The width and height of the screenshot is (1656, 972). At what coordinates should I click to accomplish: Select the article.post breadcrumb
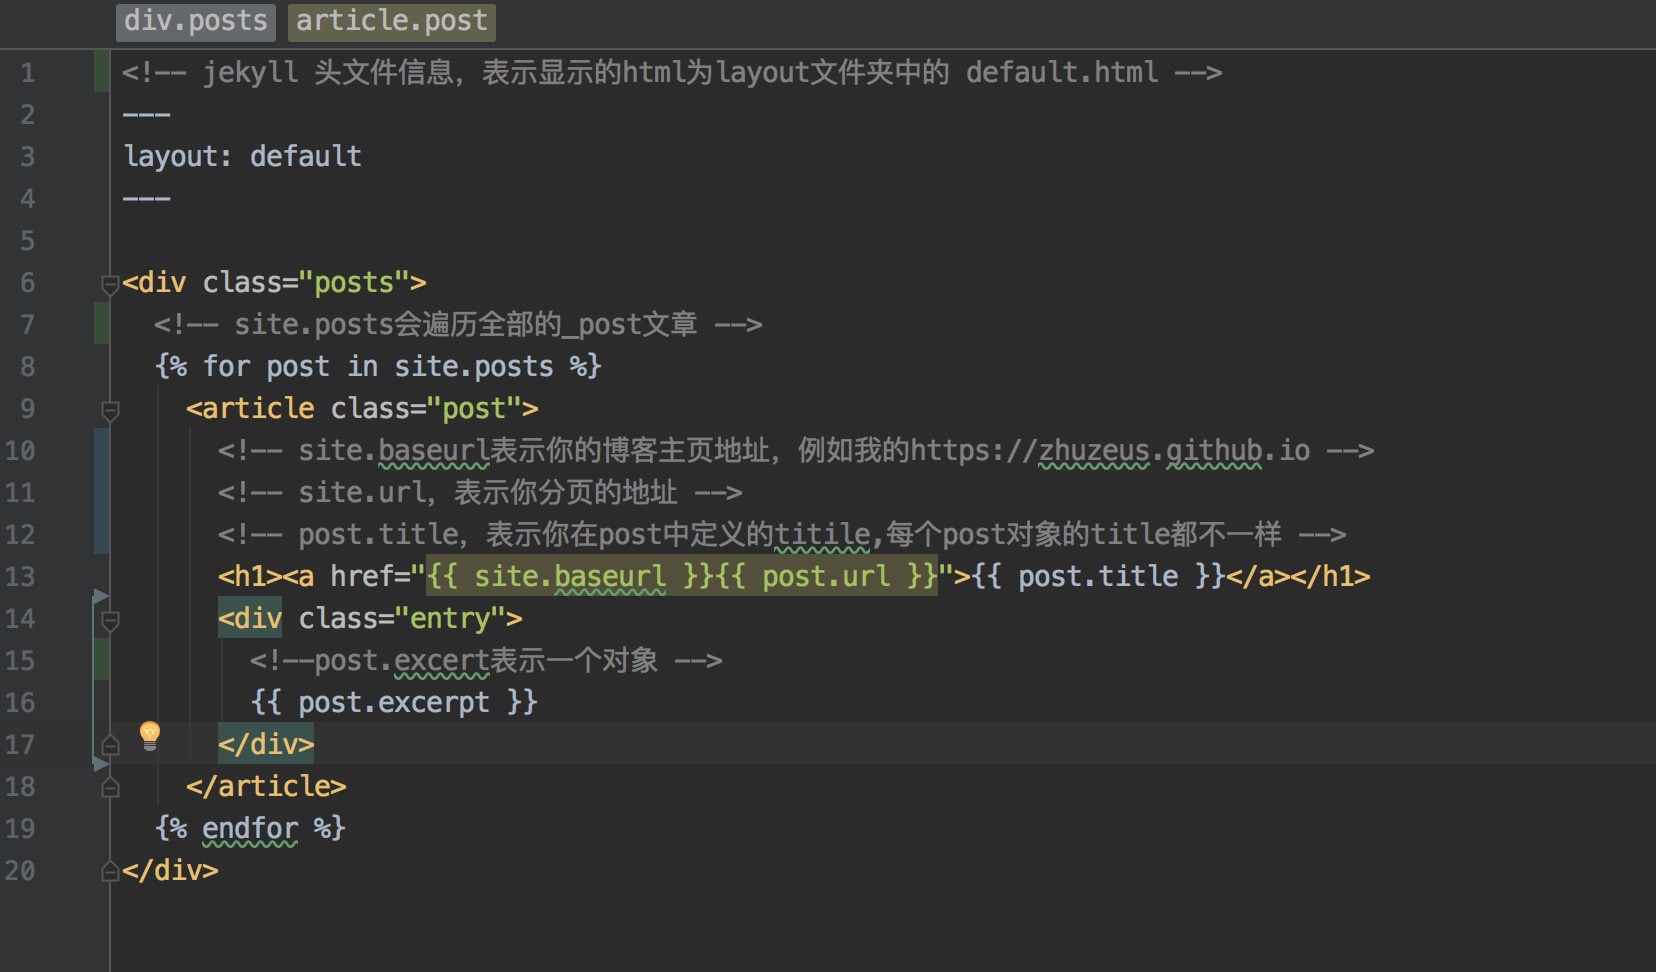click(392, 21)
